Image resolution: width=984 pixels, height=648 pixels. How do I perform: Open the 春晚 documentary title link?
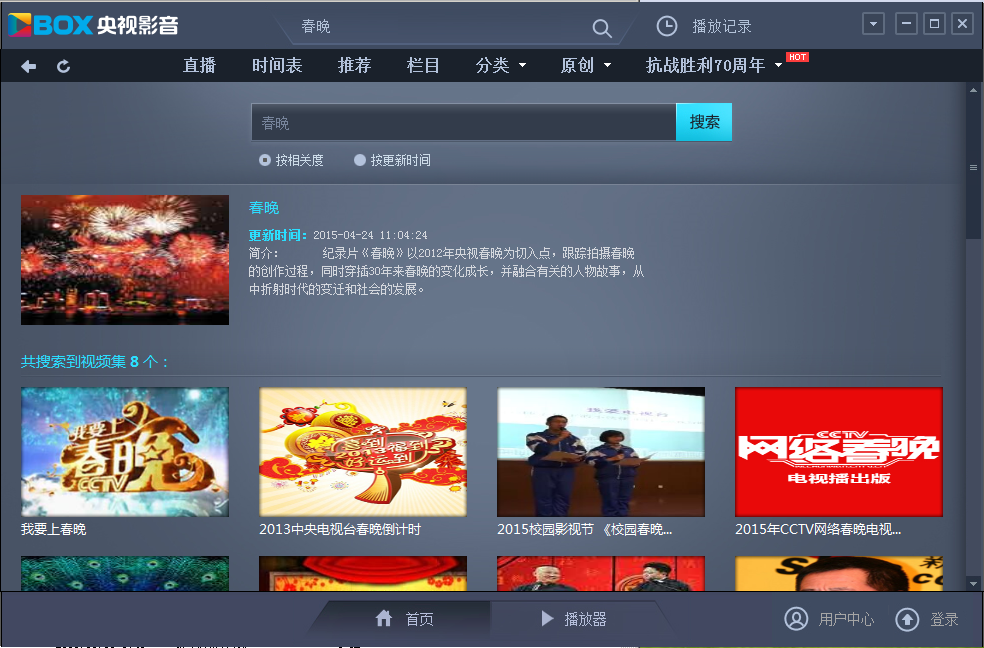264,208
